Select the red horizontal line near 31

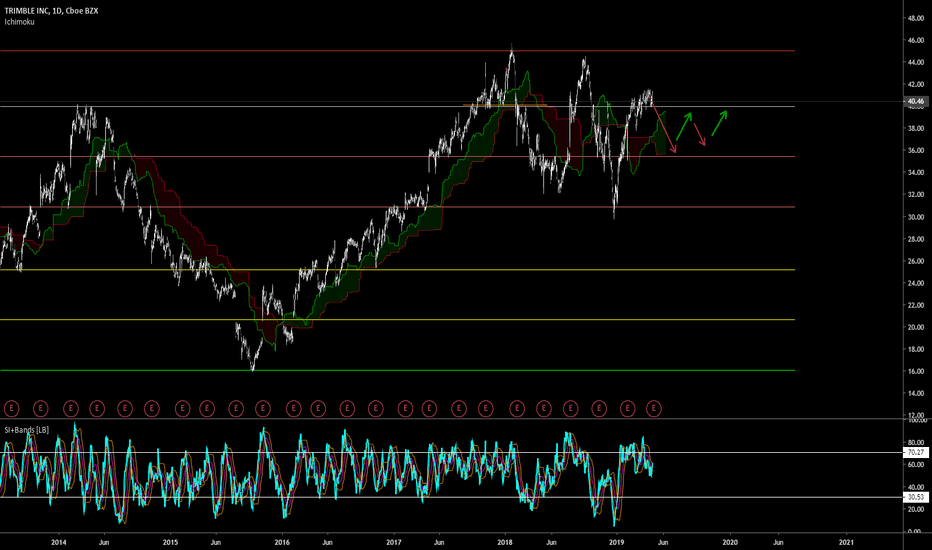click(397, 207)
